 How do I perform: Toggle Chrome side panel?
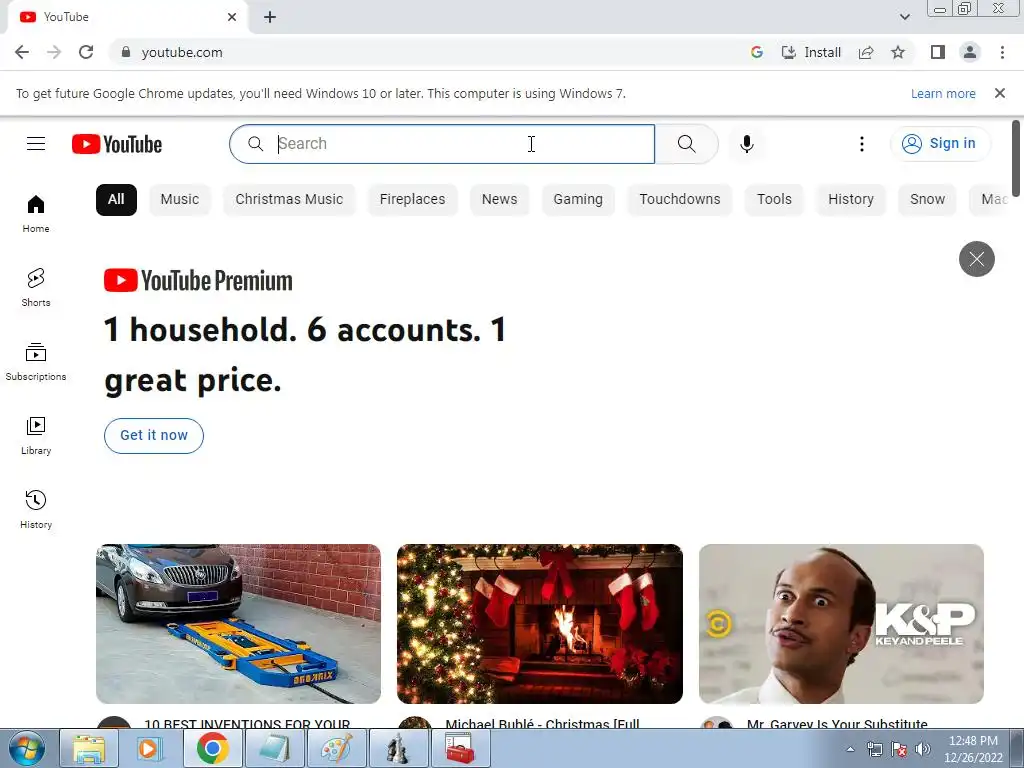[x=938, y=52]
